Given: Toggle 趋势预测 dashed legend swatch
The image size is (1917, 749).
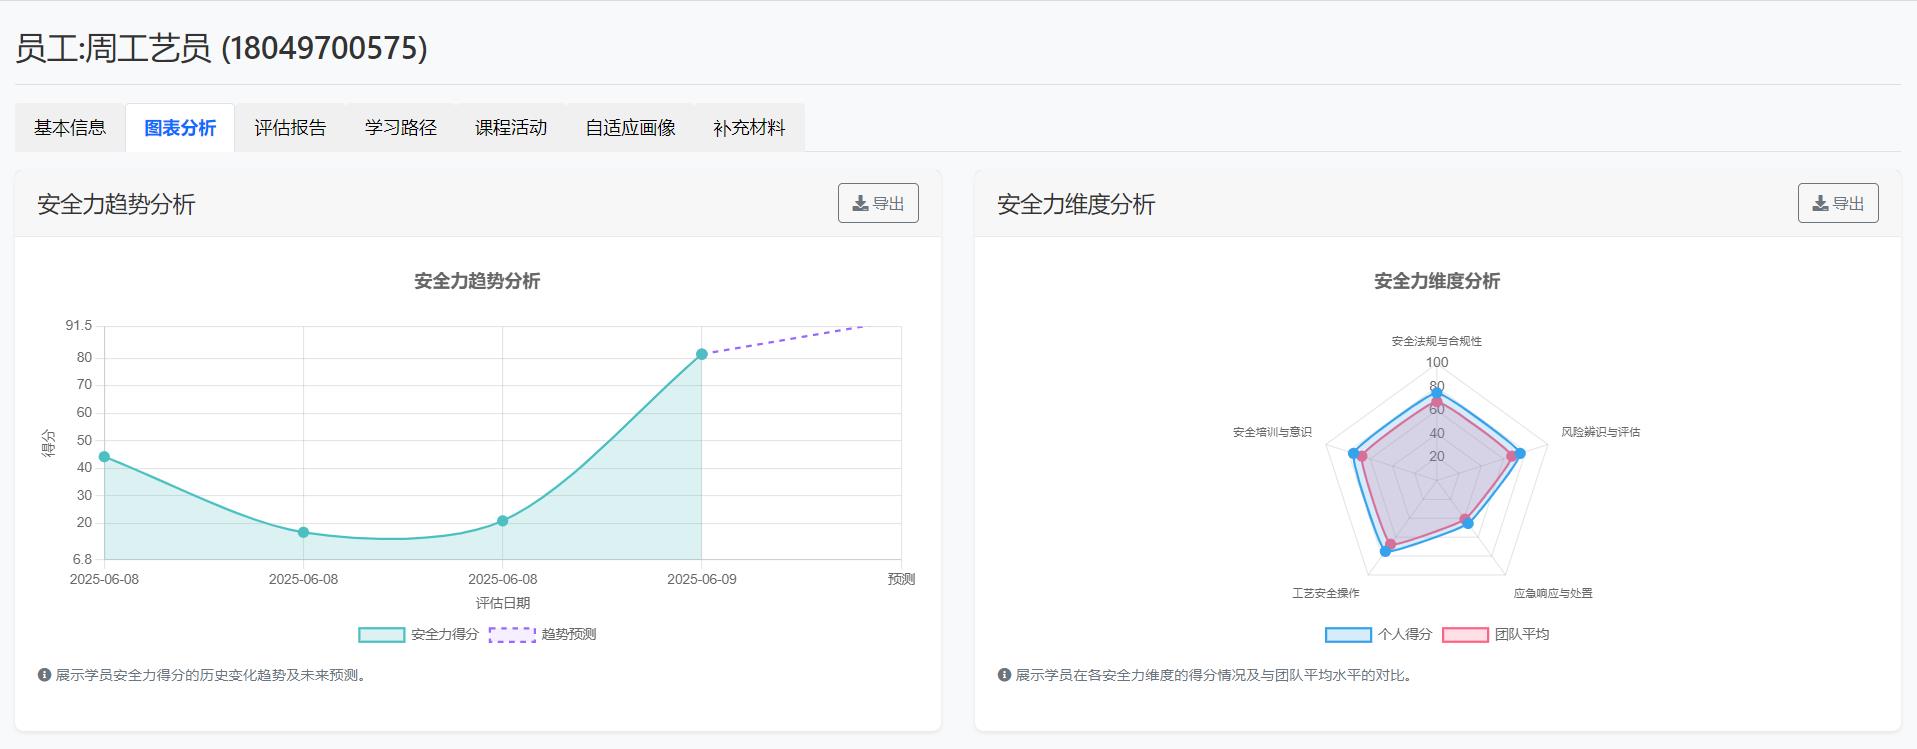Looking at the screenshot, I should click(x=512, y=635).
